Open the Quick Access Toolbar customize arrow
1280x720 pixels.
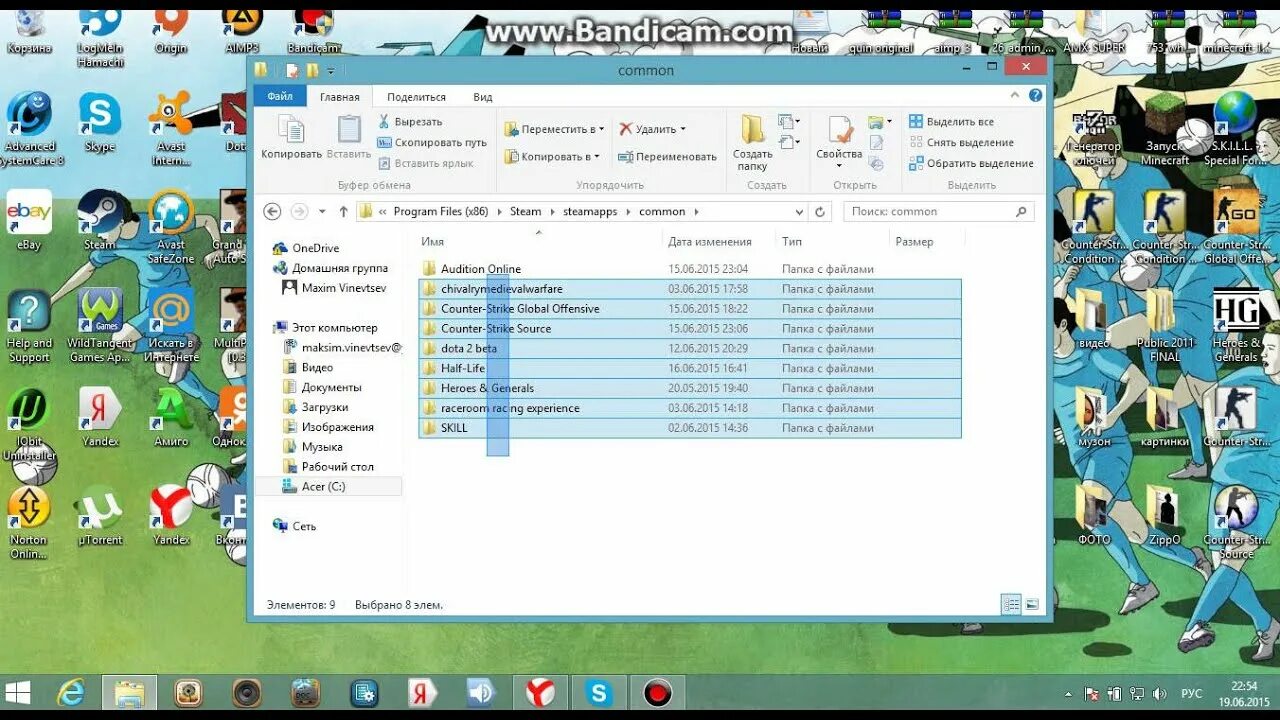pyautogui.click(x=331, y=71)
